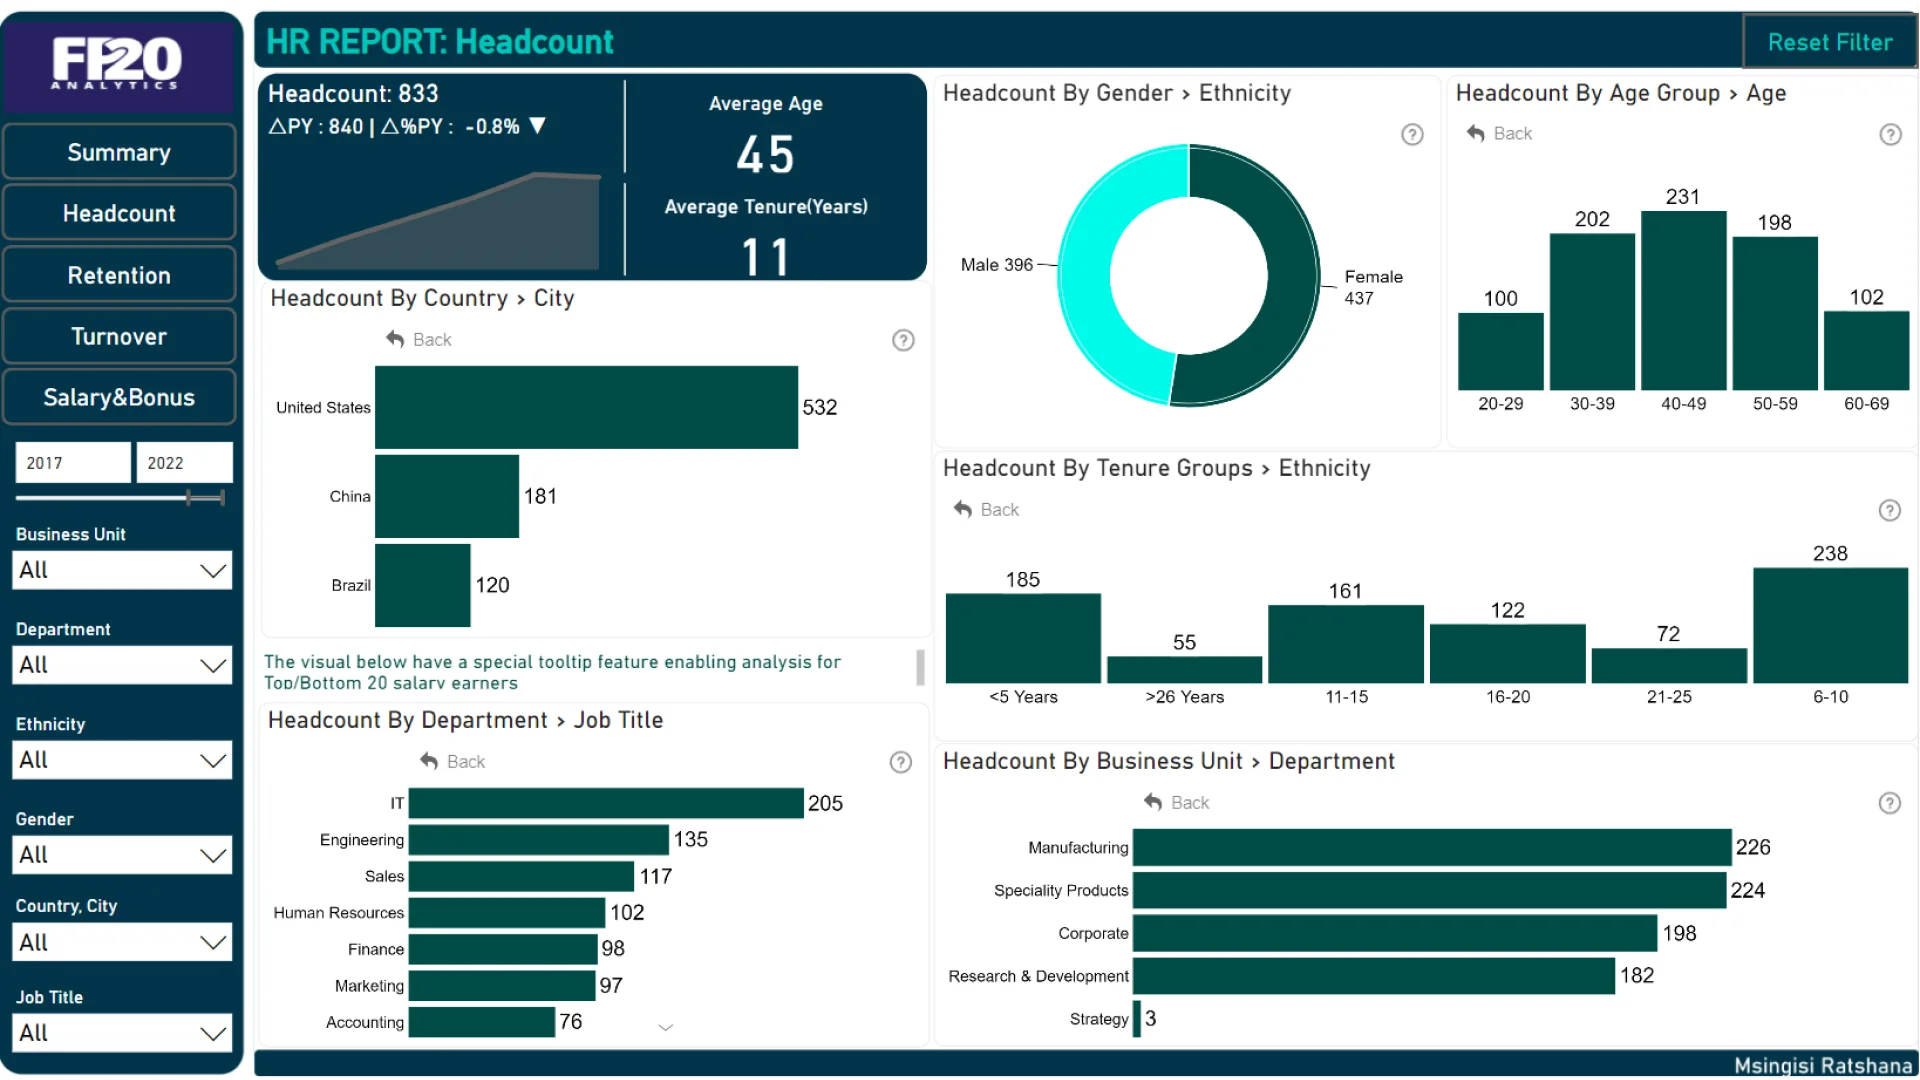Viewport: 1920px width, 1080px height.
Task: Select the United States bar
Action: point(586,407)
